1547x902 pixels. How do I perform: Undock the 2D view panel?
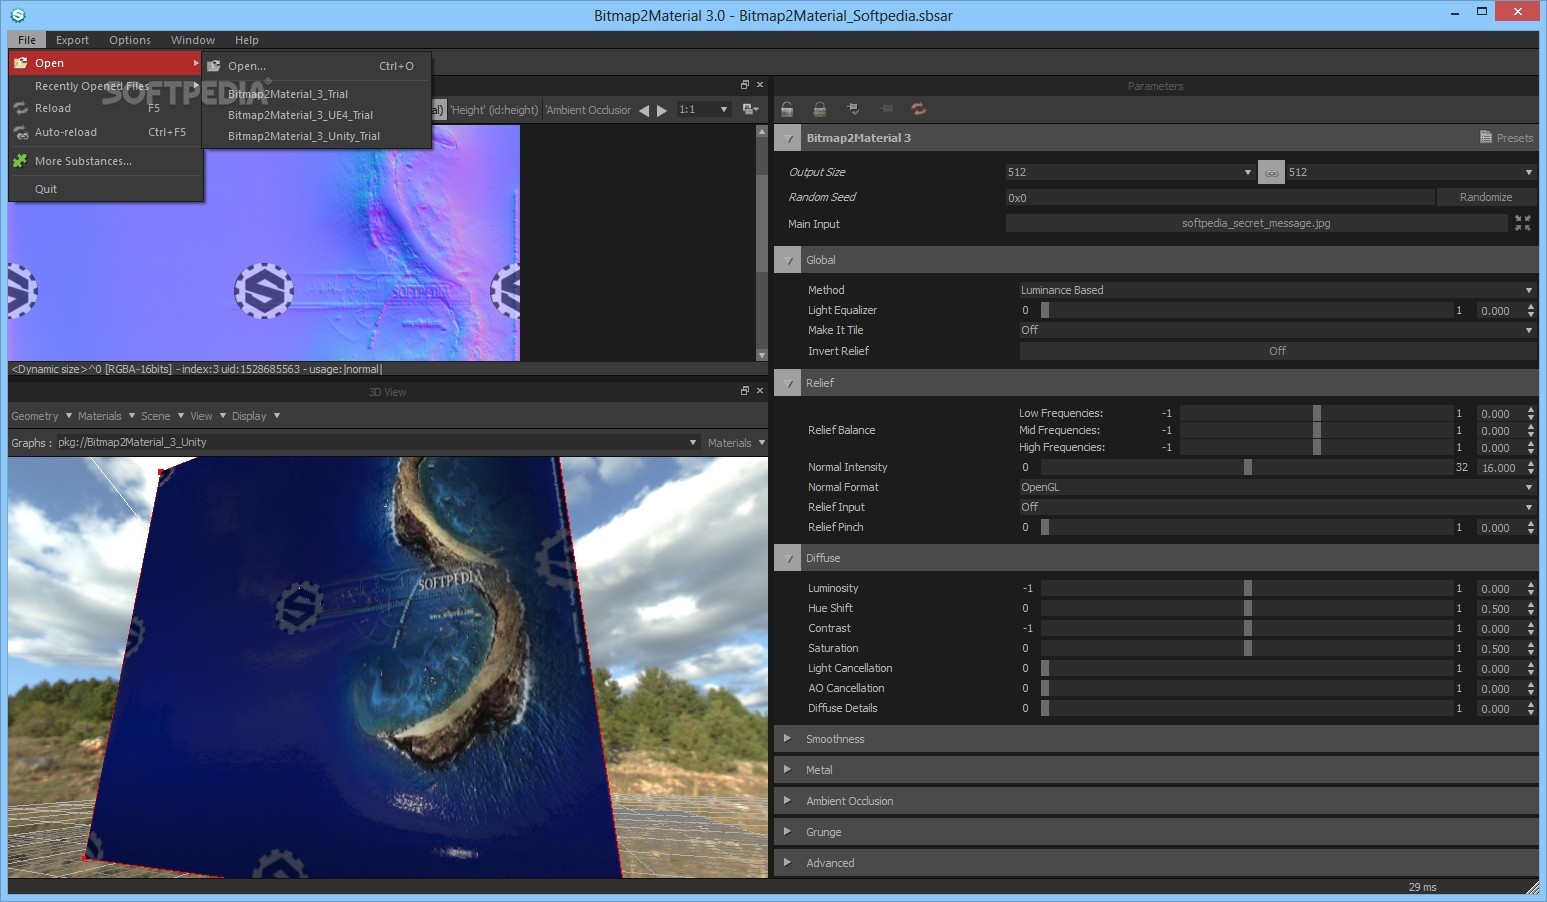click(x=745, y=85)
